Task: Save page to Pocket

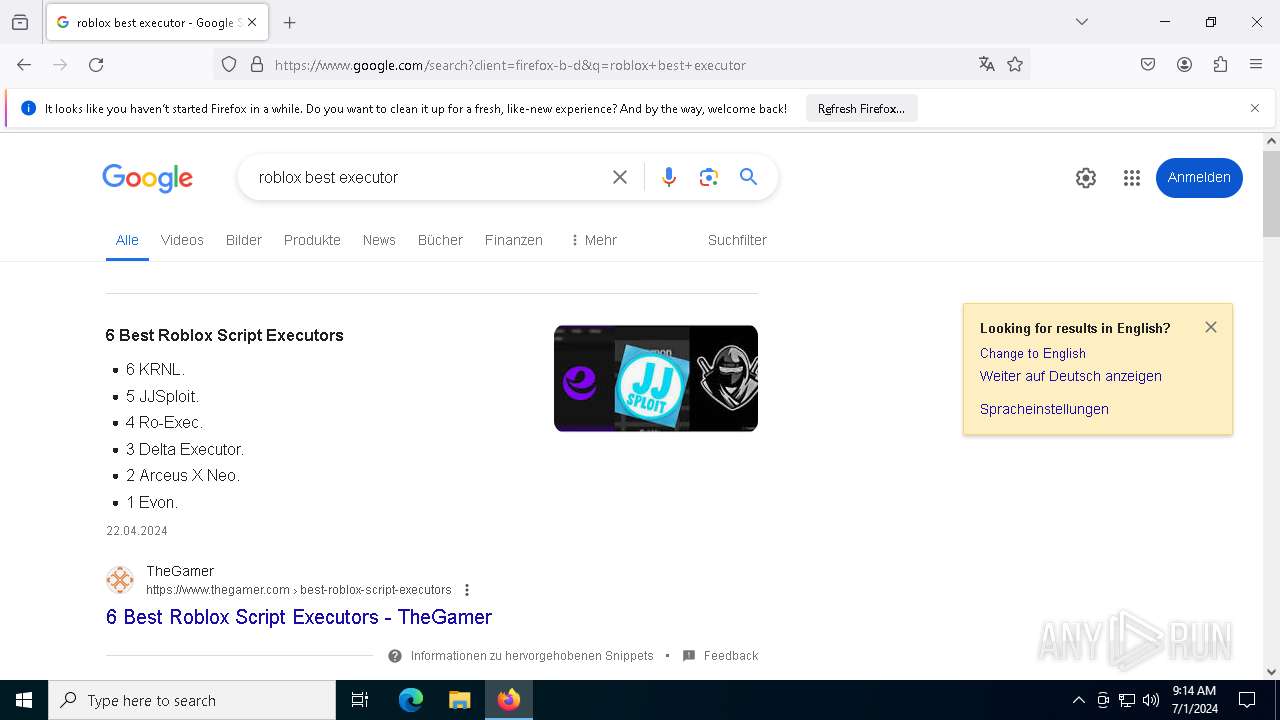Action: click(x=1148, y=65)
